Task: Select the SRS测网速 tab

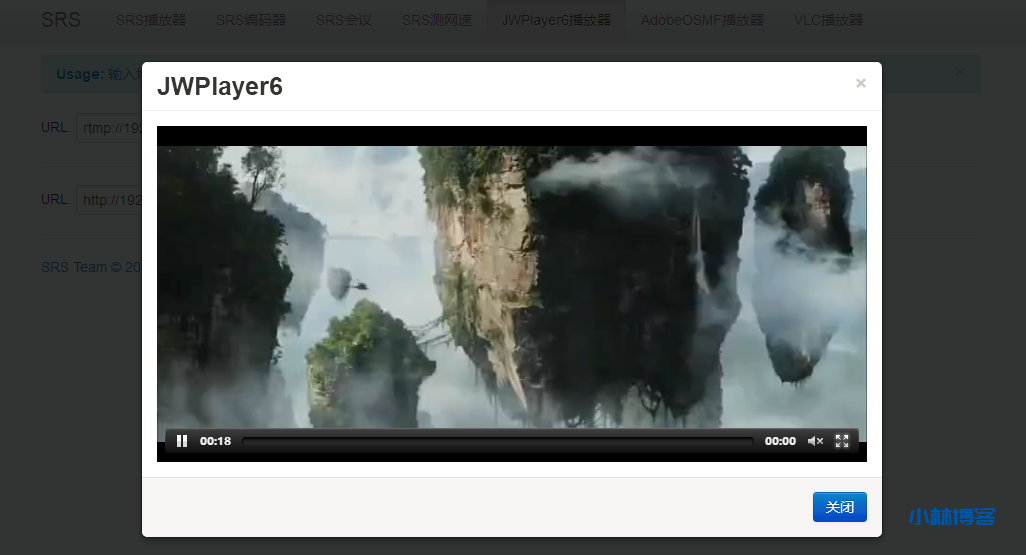Action: (437, 20)
